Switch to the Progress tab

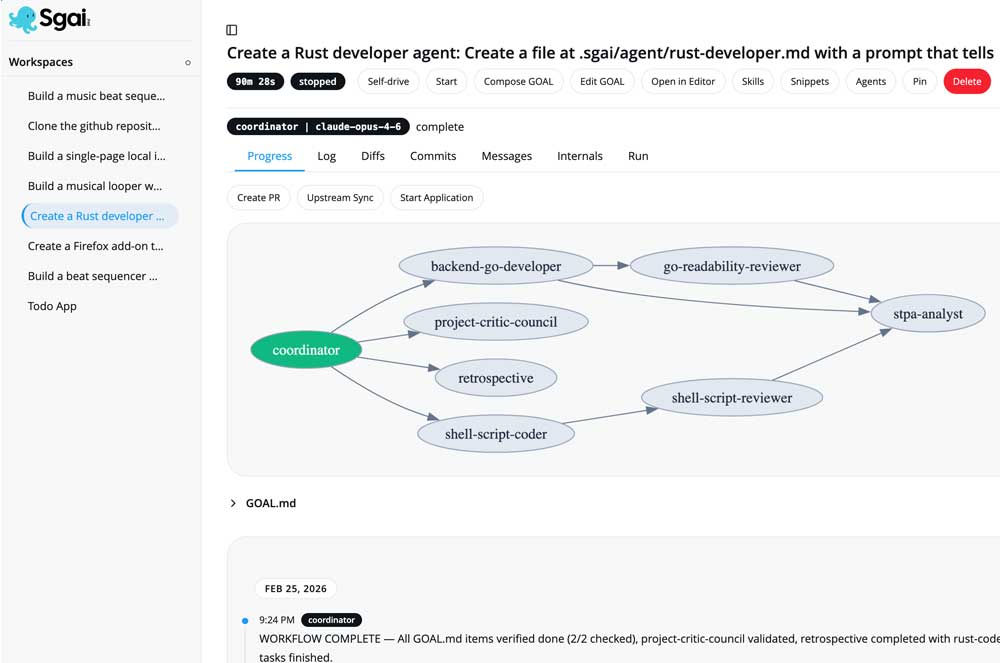pyautogui.click(x=270, y=156)
